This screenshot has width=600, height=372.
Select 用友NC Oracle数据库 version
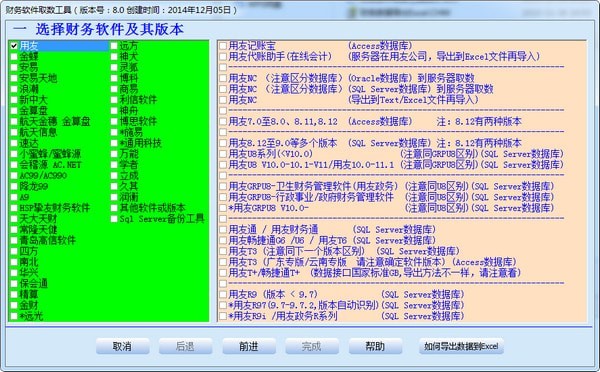(x=223, y=78)
